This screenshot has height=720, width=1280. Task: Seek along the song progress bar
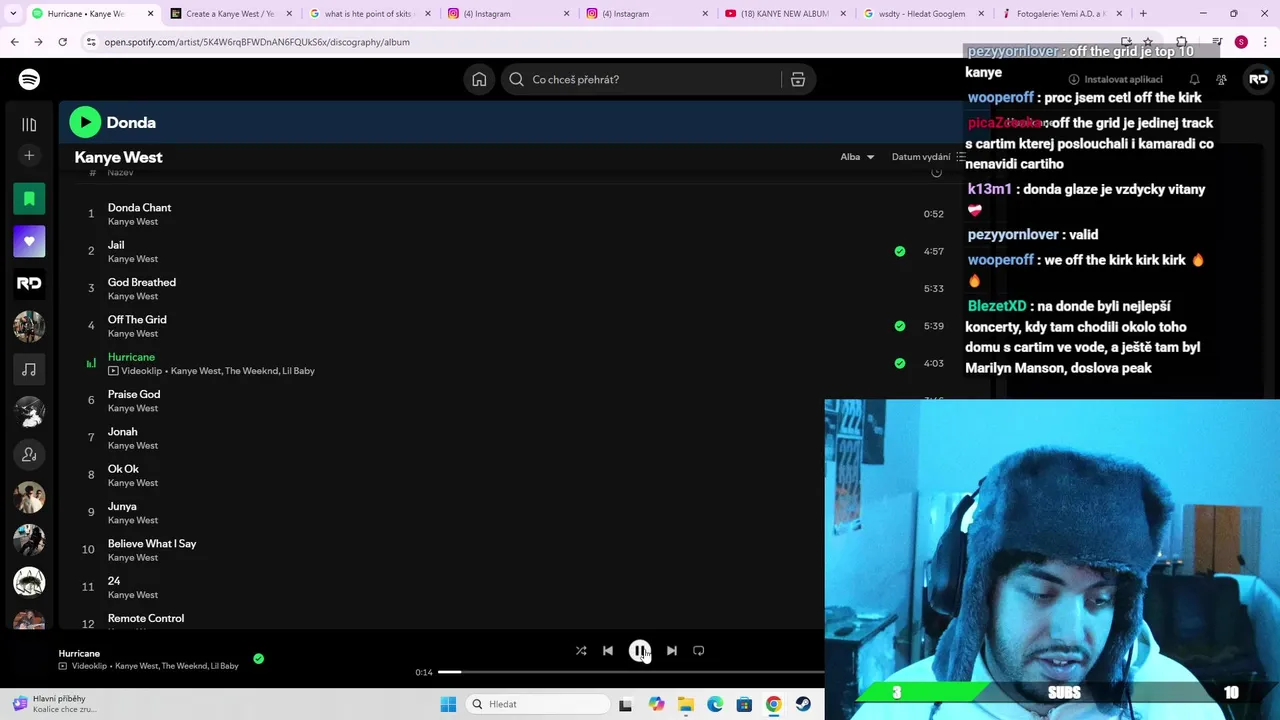pyautogui.click(x=630, y=672)
